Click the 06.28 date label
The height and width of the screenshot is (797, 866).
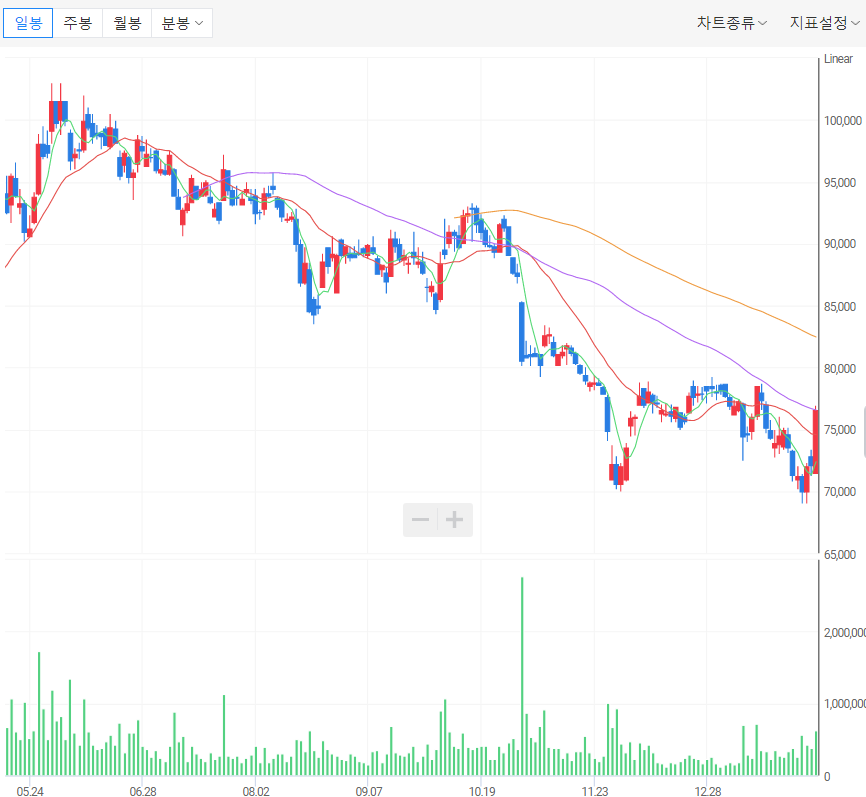coord(142,791)
